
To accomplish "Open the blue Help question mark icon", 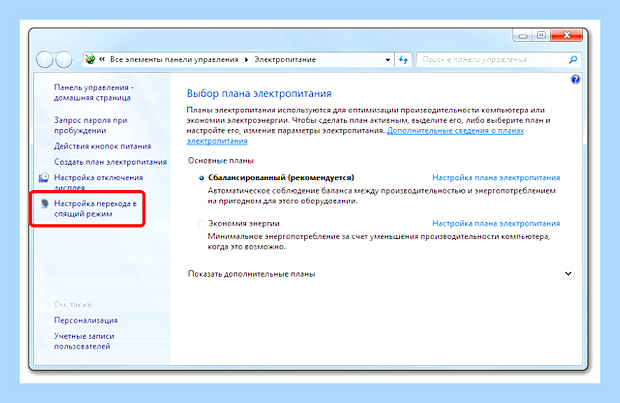I will point(575,79).
